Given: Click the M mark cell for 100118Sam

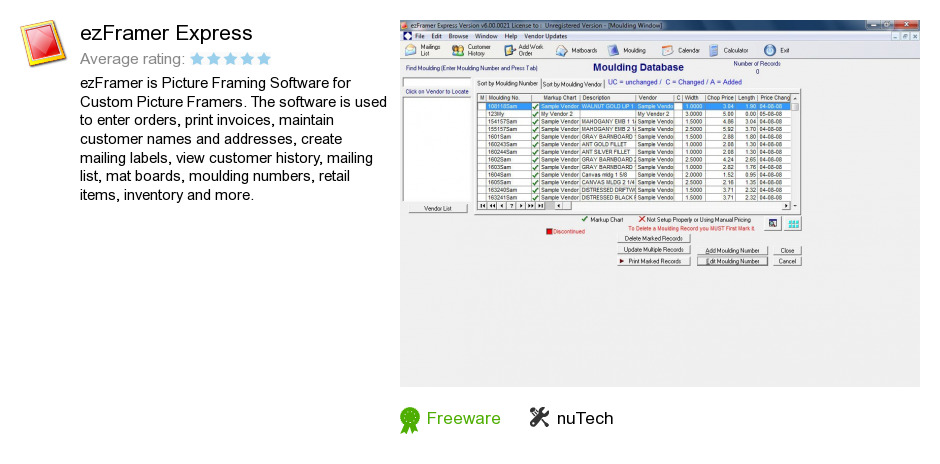Looking at the screenshot, I should [x=482, y=106].
